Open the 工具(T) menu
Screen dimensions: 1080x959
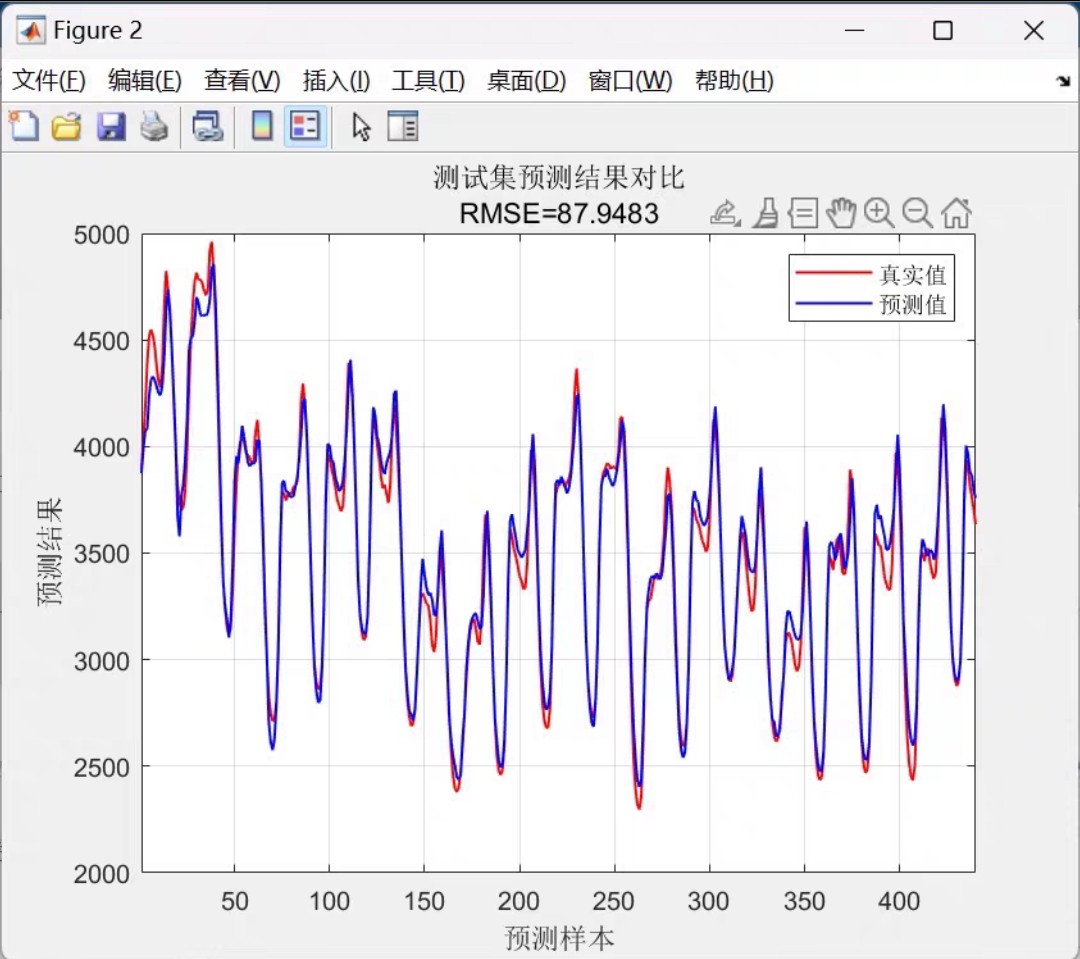click(428, 81)
